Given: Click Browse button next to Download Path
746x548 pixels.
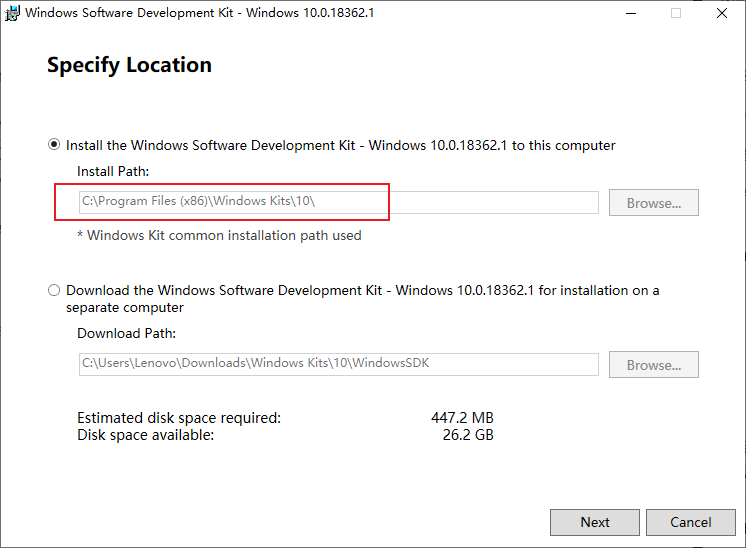Looking at the screenshot, I should point(654,364).
